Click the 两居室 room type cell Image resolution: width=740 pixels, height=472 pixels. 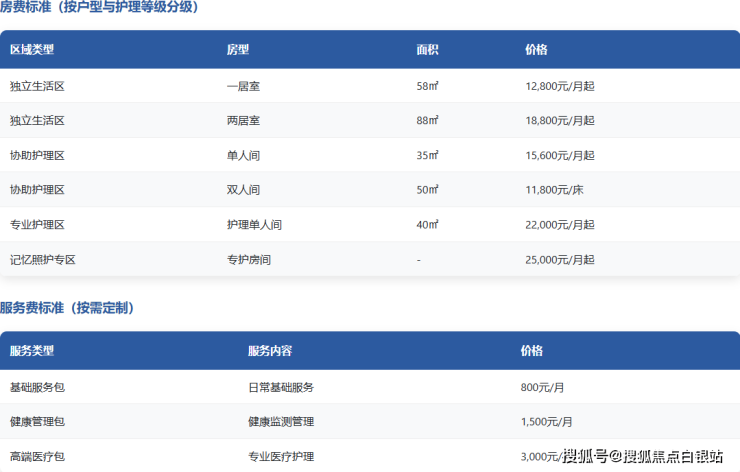pos(244,121)
